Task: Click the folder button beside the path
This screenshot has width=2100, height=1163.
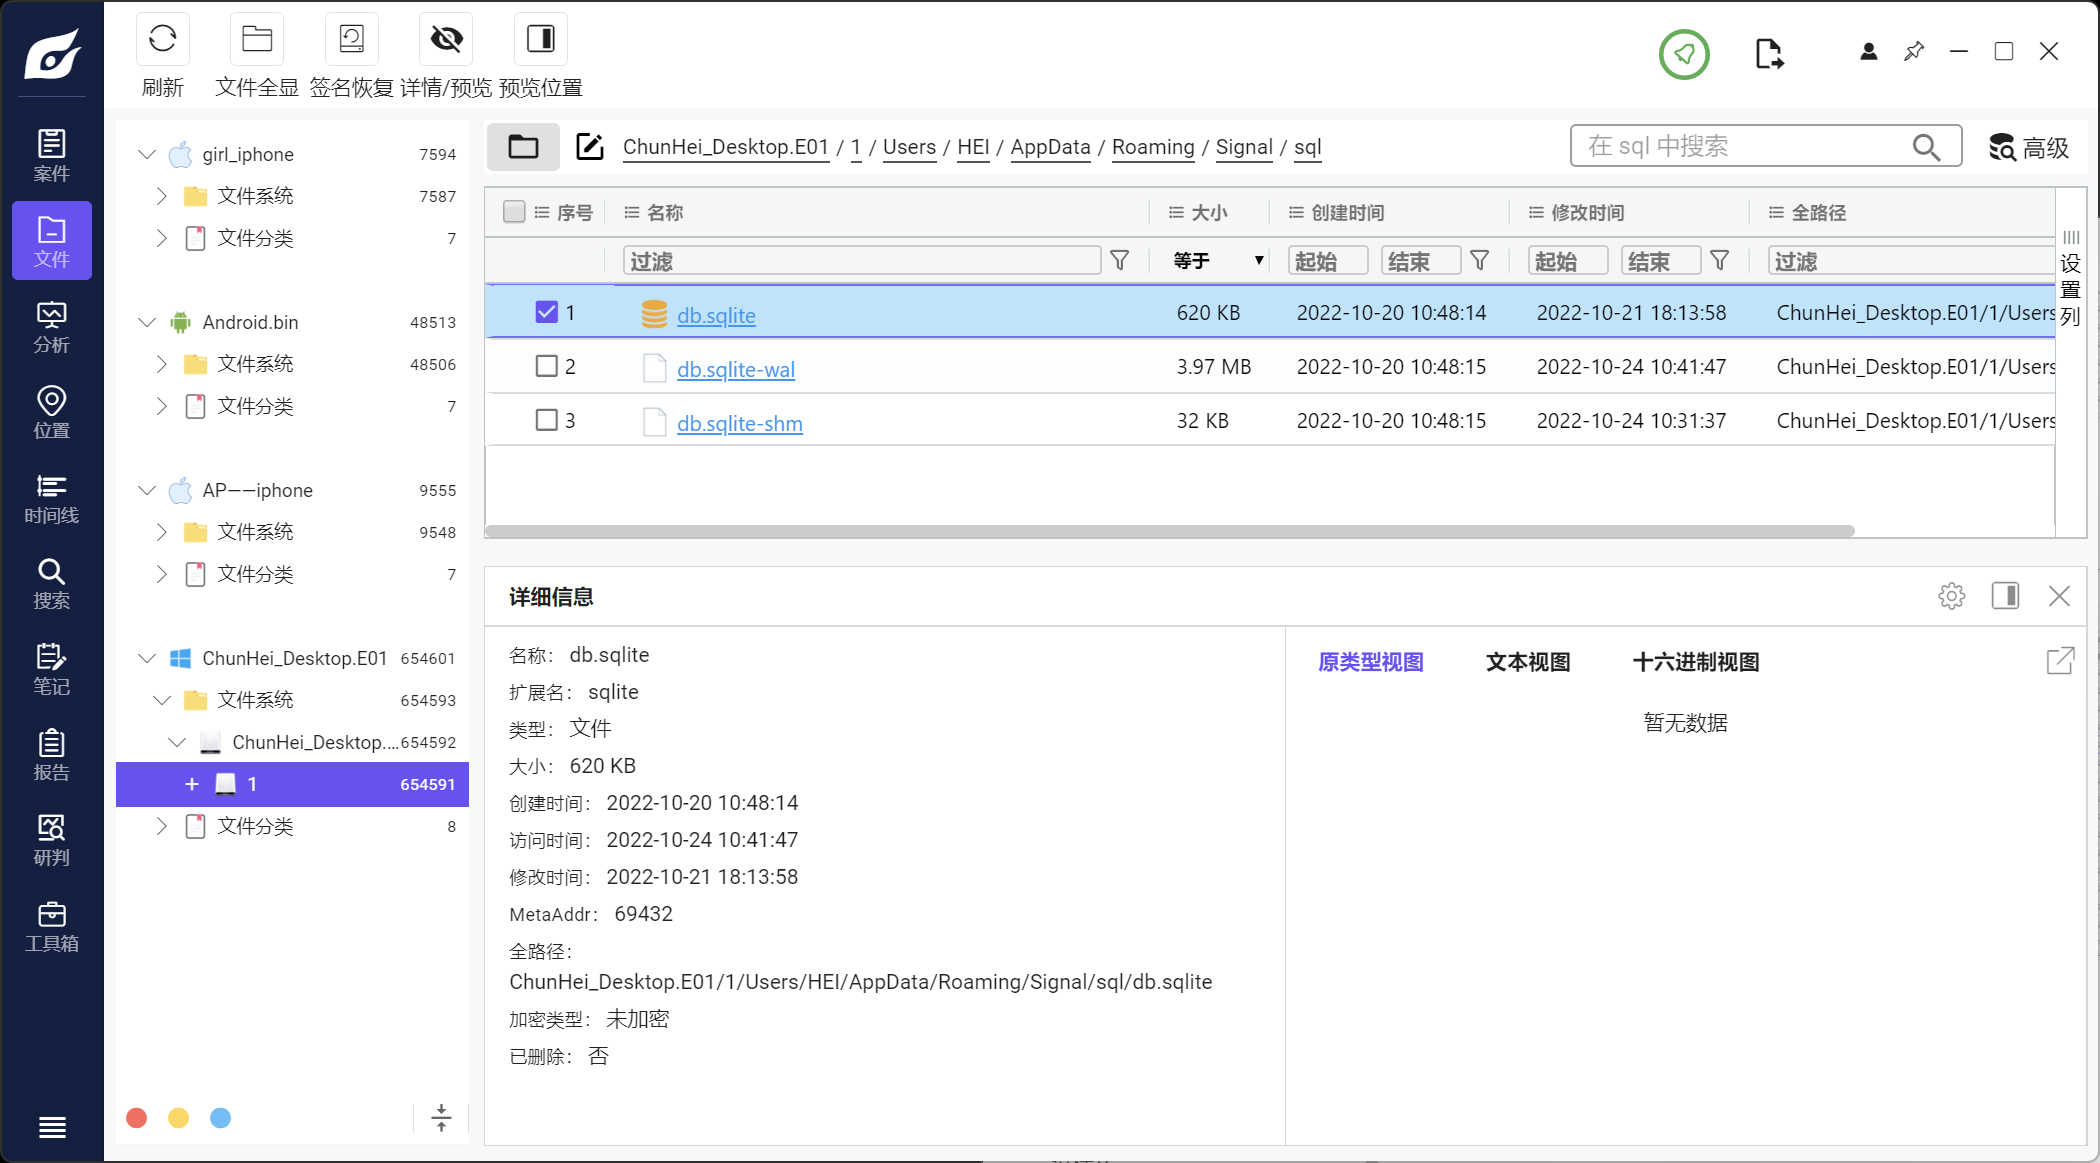Action: 523,147
